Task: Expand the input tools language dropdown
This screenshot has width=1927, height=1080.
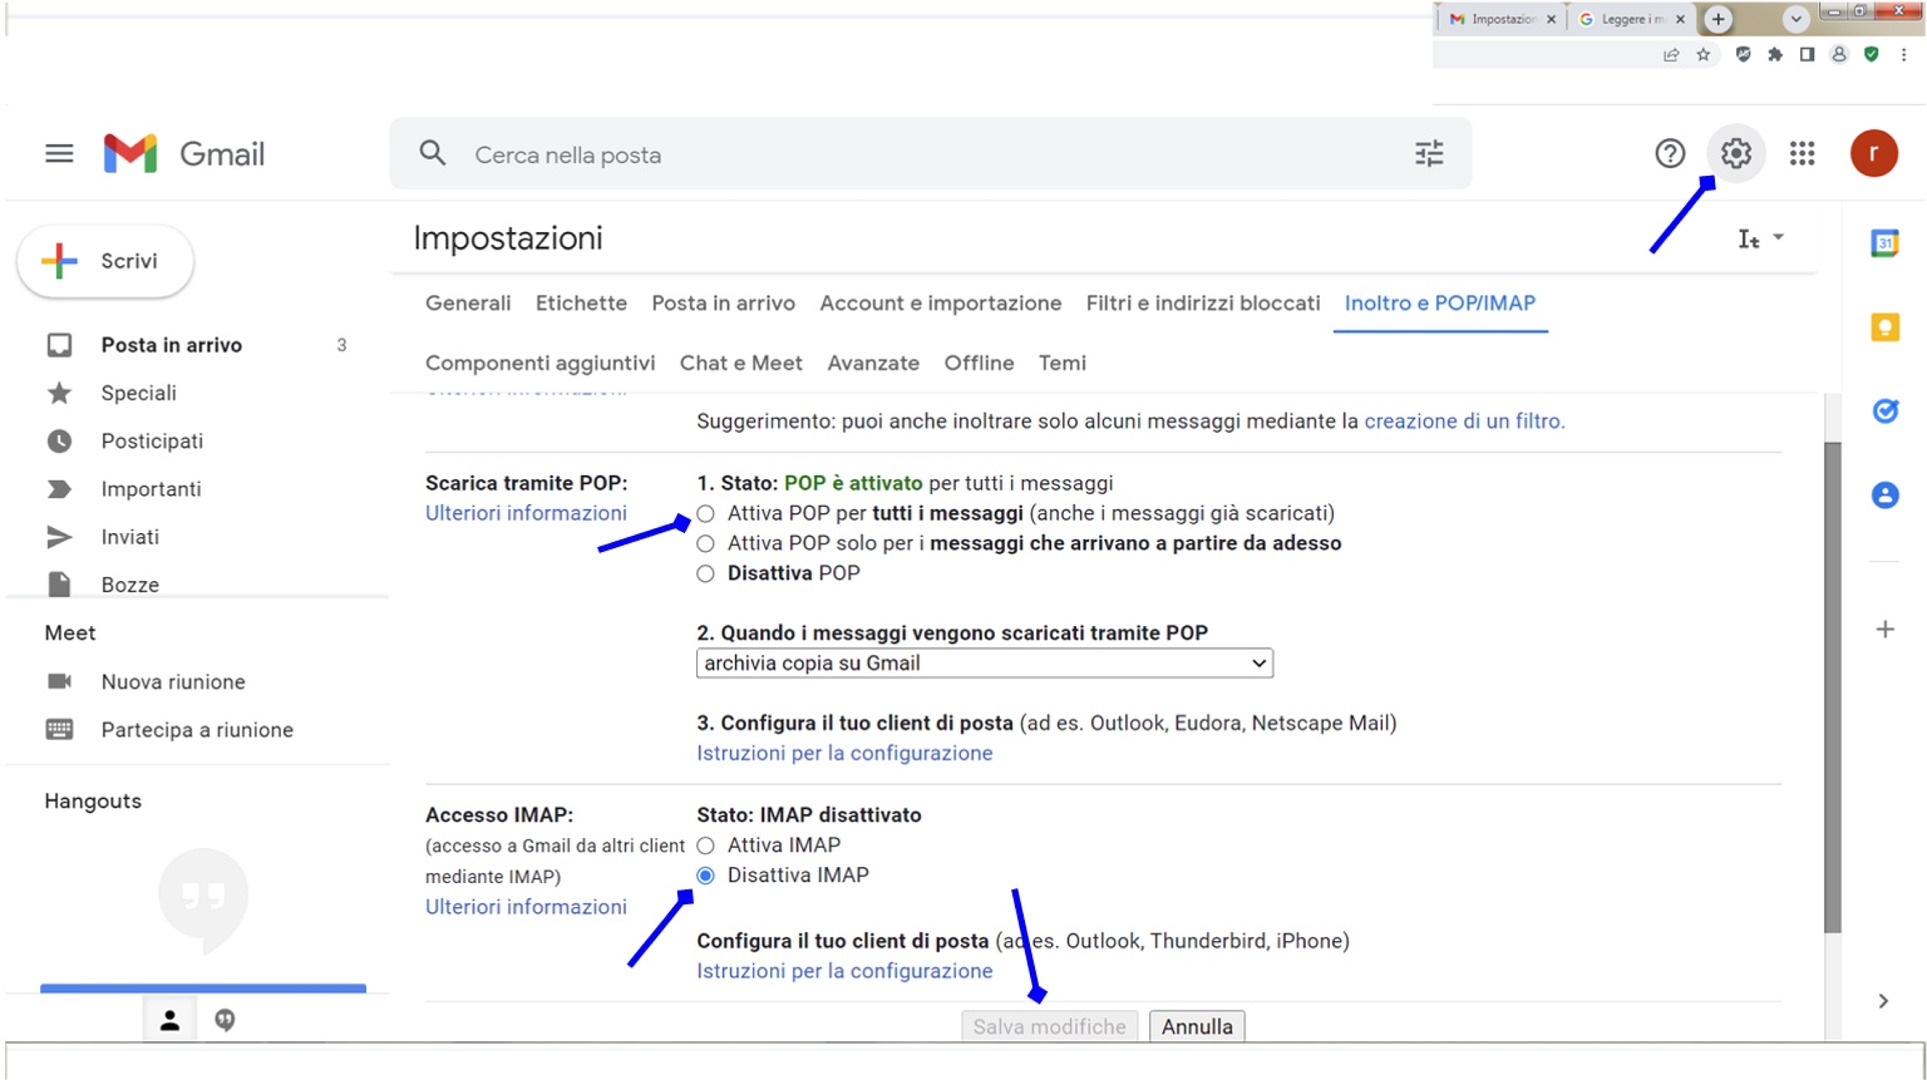Action: [x=1777, y=238]
